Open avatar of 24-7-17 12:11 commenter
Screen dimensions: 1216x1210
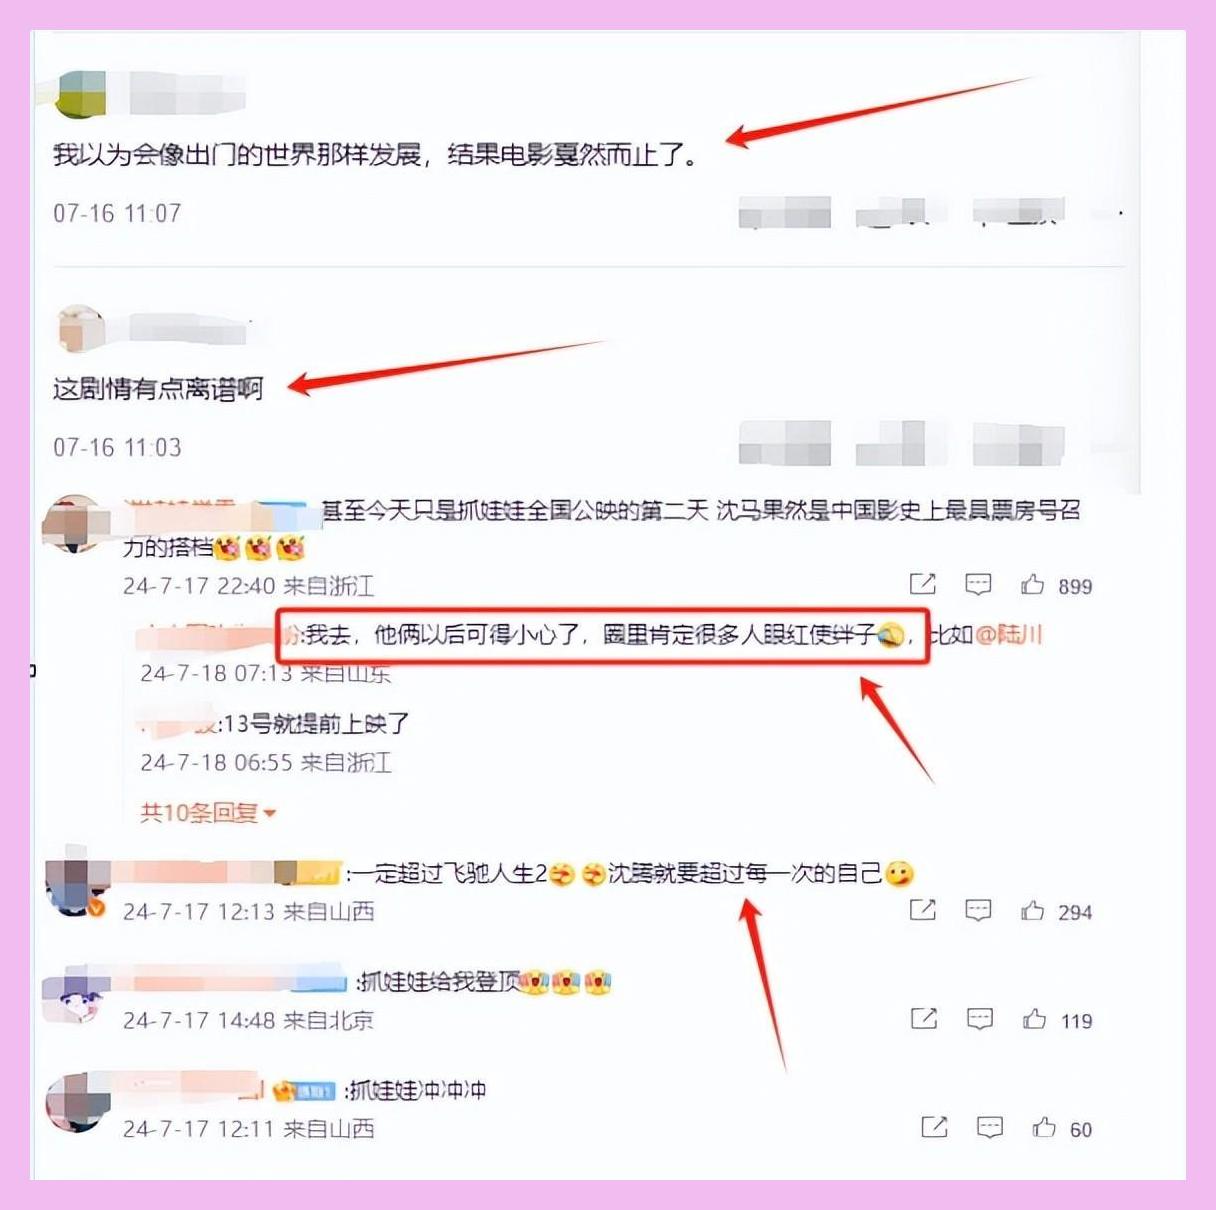click(x=75, y=1103)
